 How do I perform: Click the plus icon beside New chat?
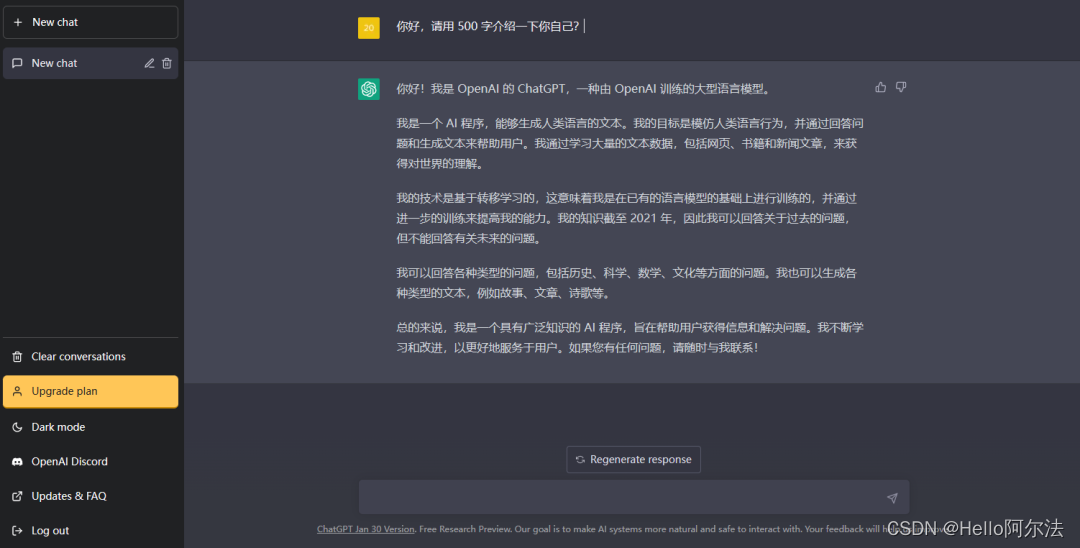pyautogui.click(x=18, y=22)
